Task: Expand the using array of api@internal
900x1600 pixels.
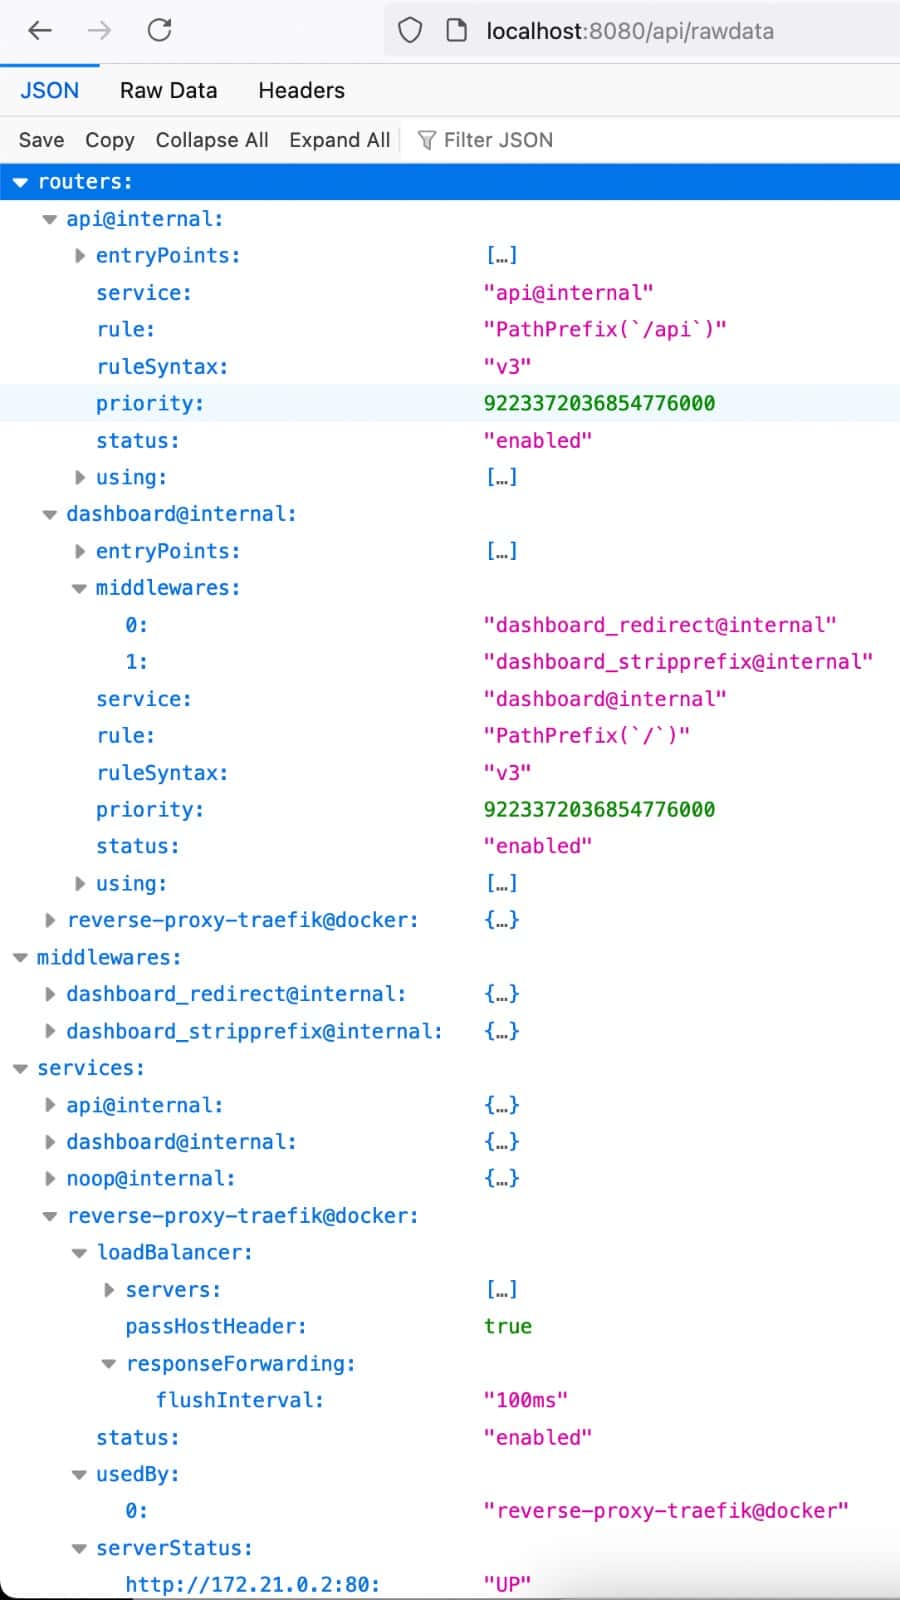Action: (80, 478)
